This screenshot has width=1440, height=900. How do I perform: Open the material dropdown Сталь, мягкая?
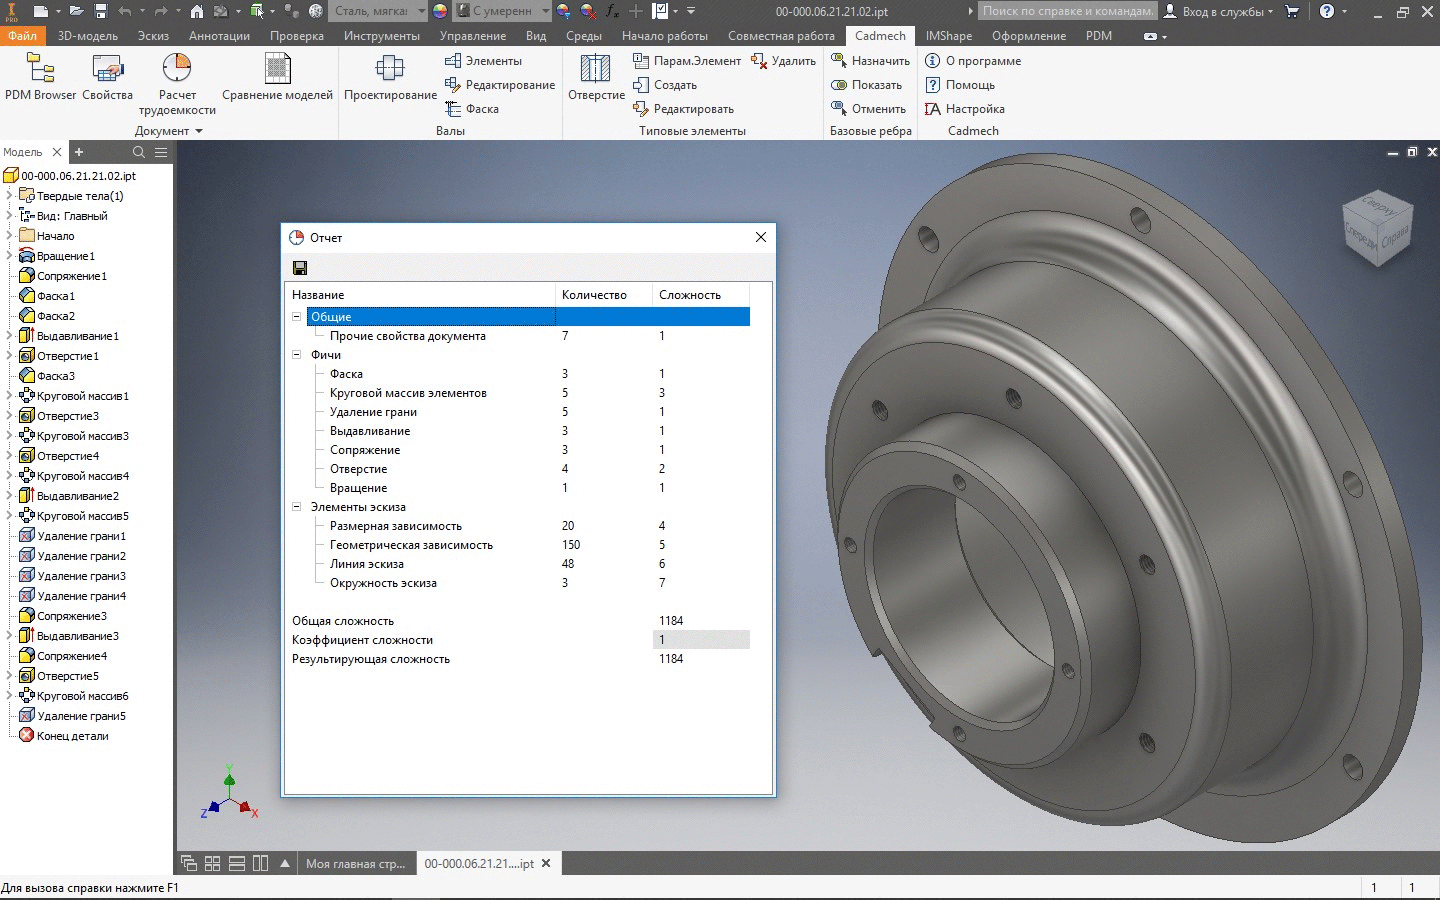click(x=421, y=11)
